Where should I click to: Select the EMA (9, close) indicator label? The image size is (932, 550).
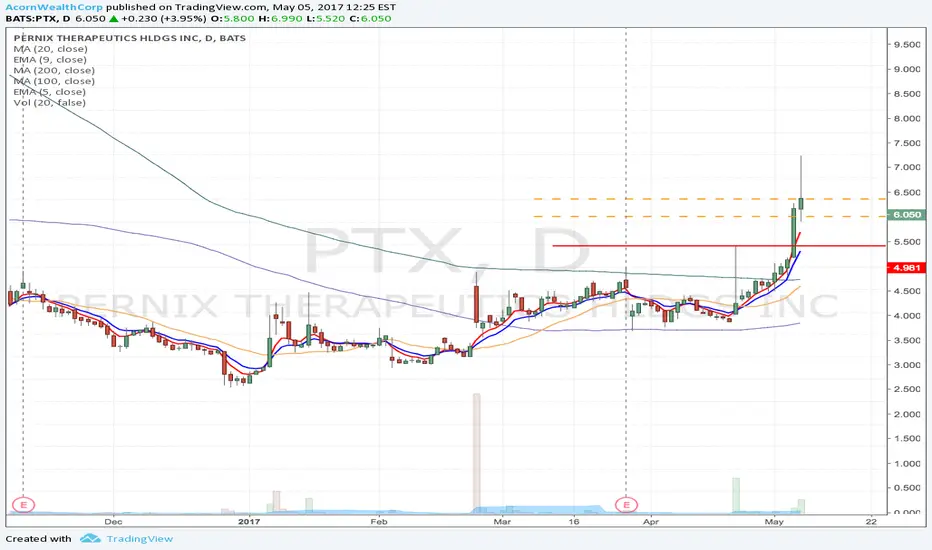[50, 59]
